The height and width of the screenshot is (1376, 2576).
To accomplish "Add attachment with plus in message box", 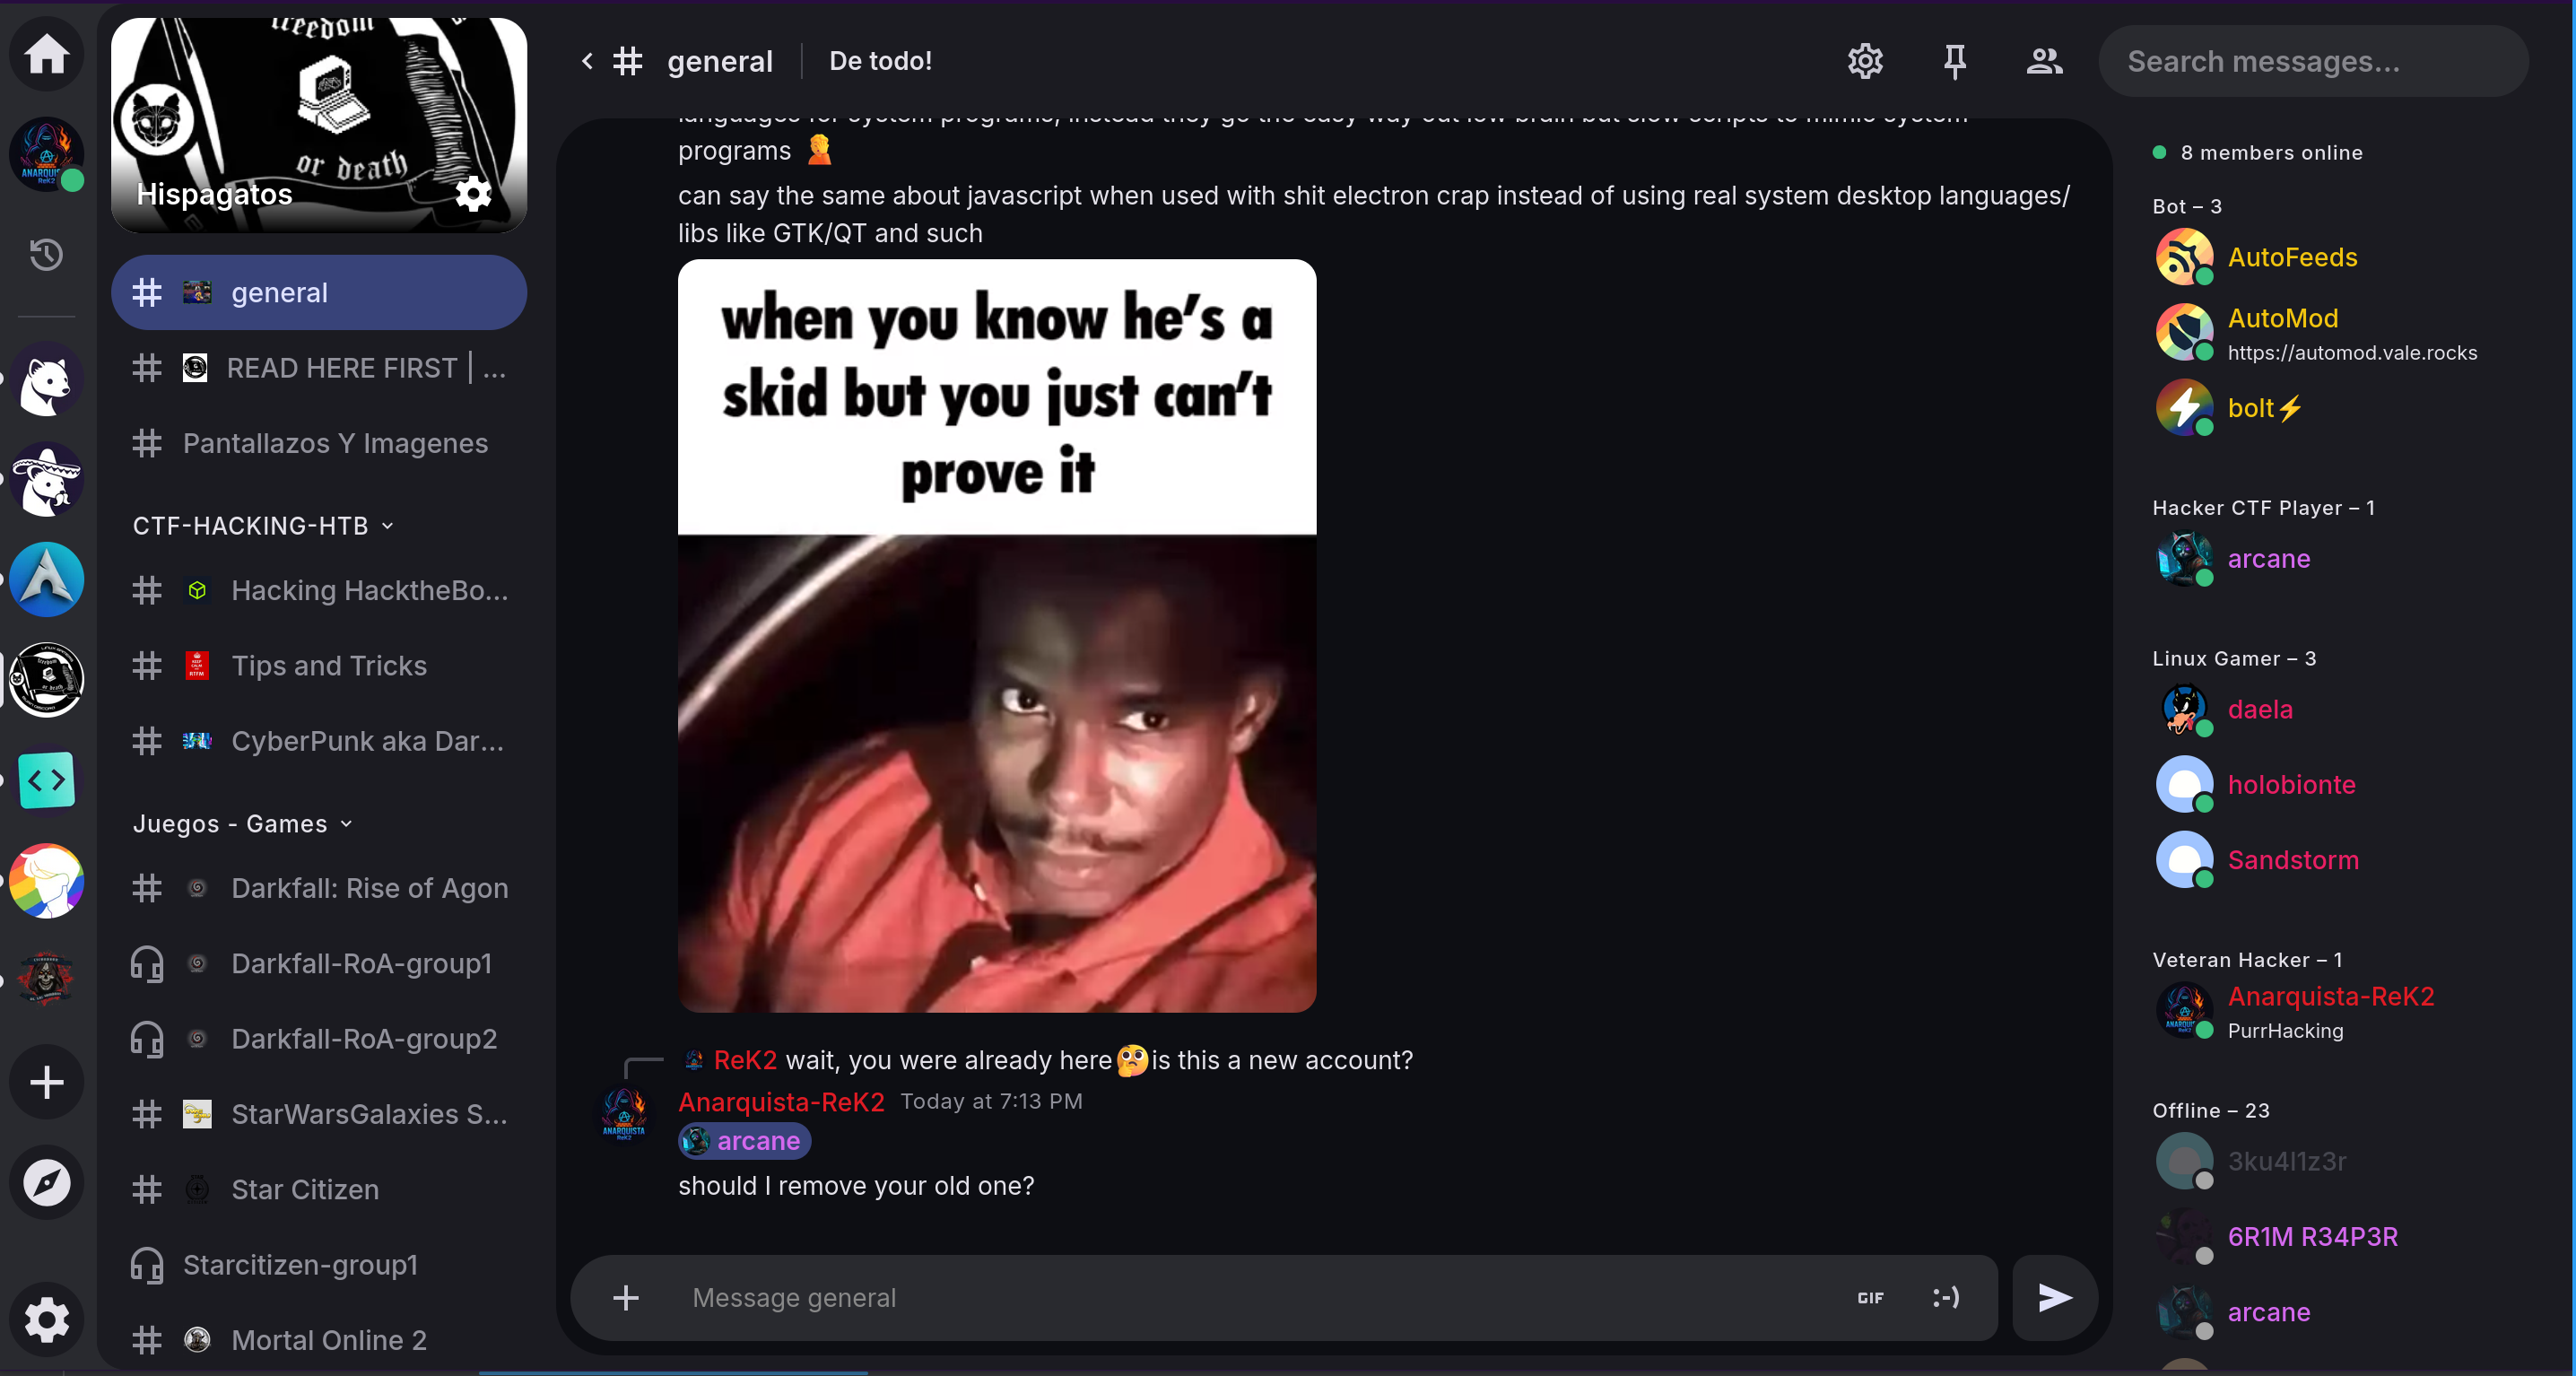I will coord(626,1297).
